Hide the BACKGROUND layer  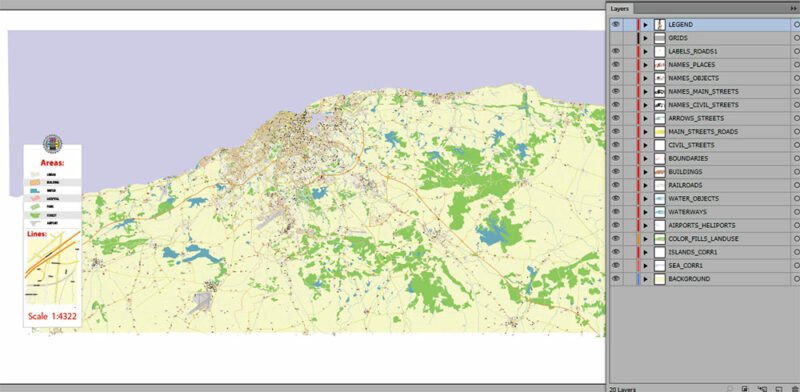click(x=616, y=279)
